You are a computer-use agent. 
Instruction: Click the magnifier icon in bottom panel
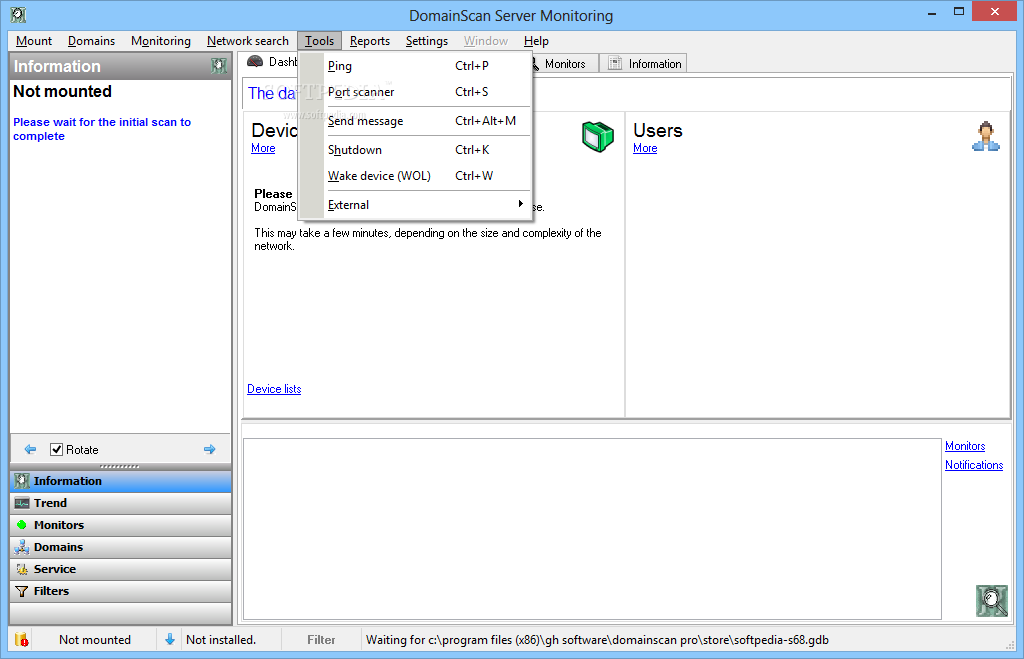[x=992, y=601]
